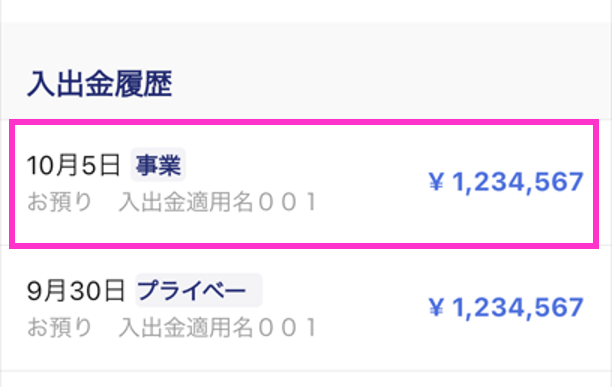Click the 001 digits in the 10月5日 description
The image size is (612, 388).
point(288,202)
